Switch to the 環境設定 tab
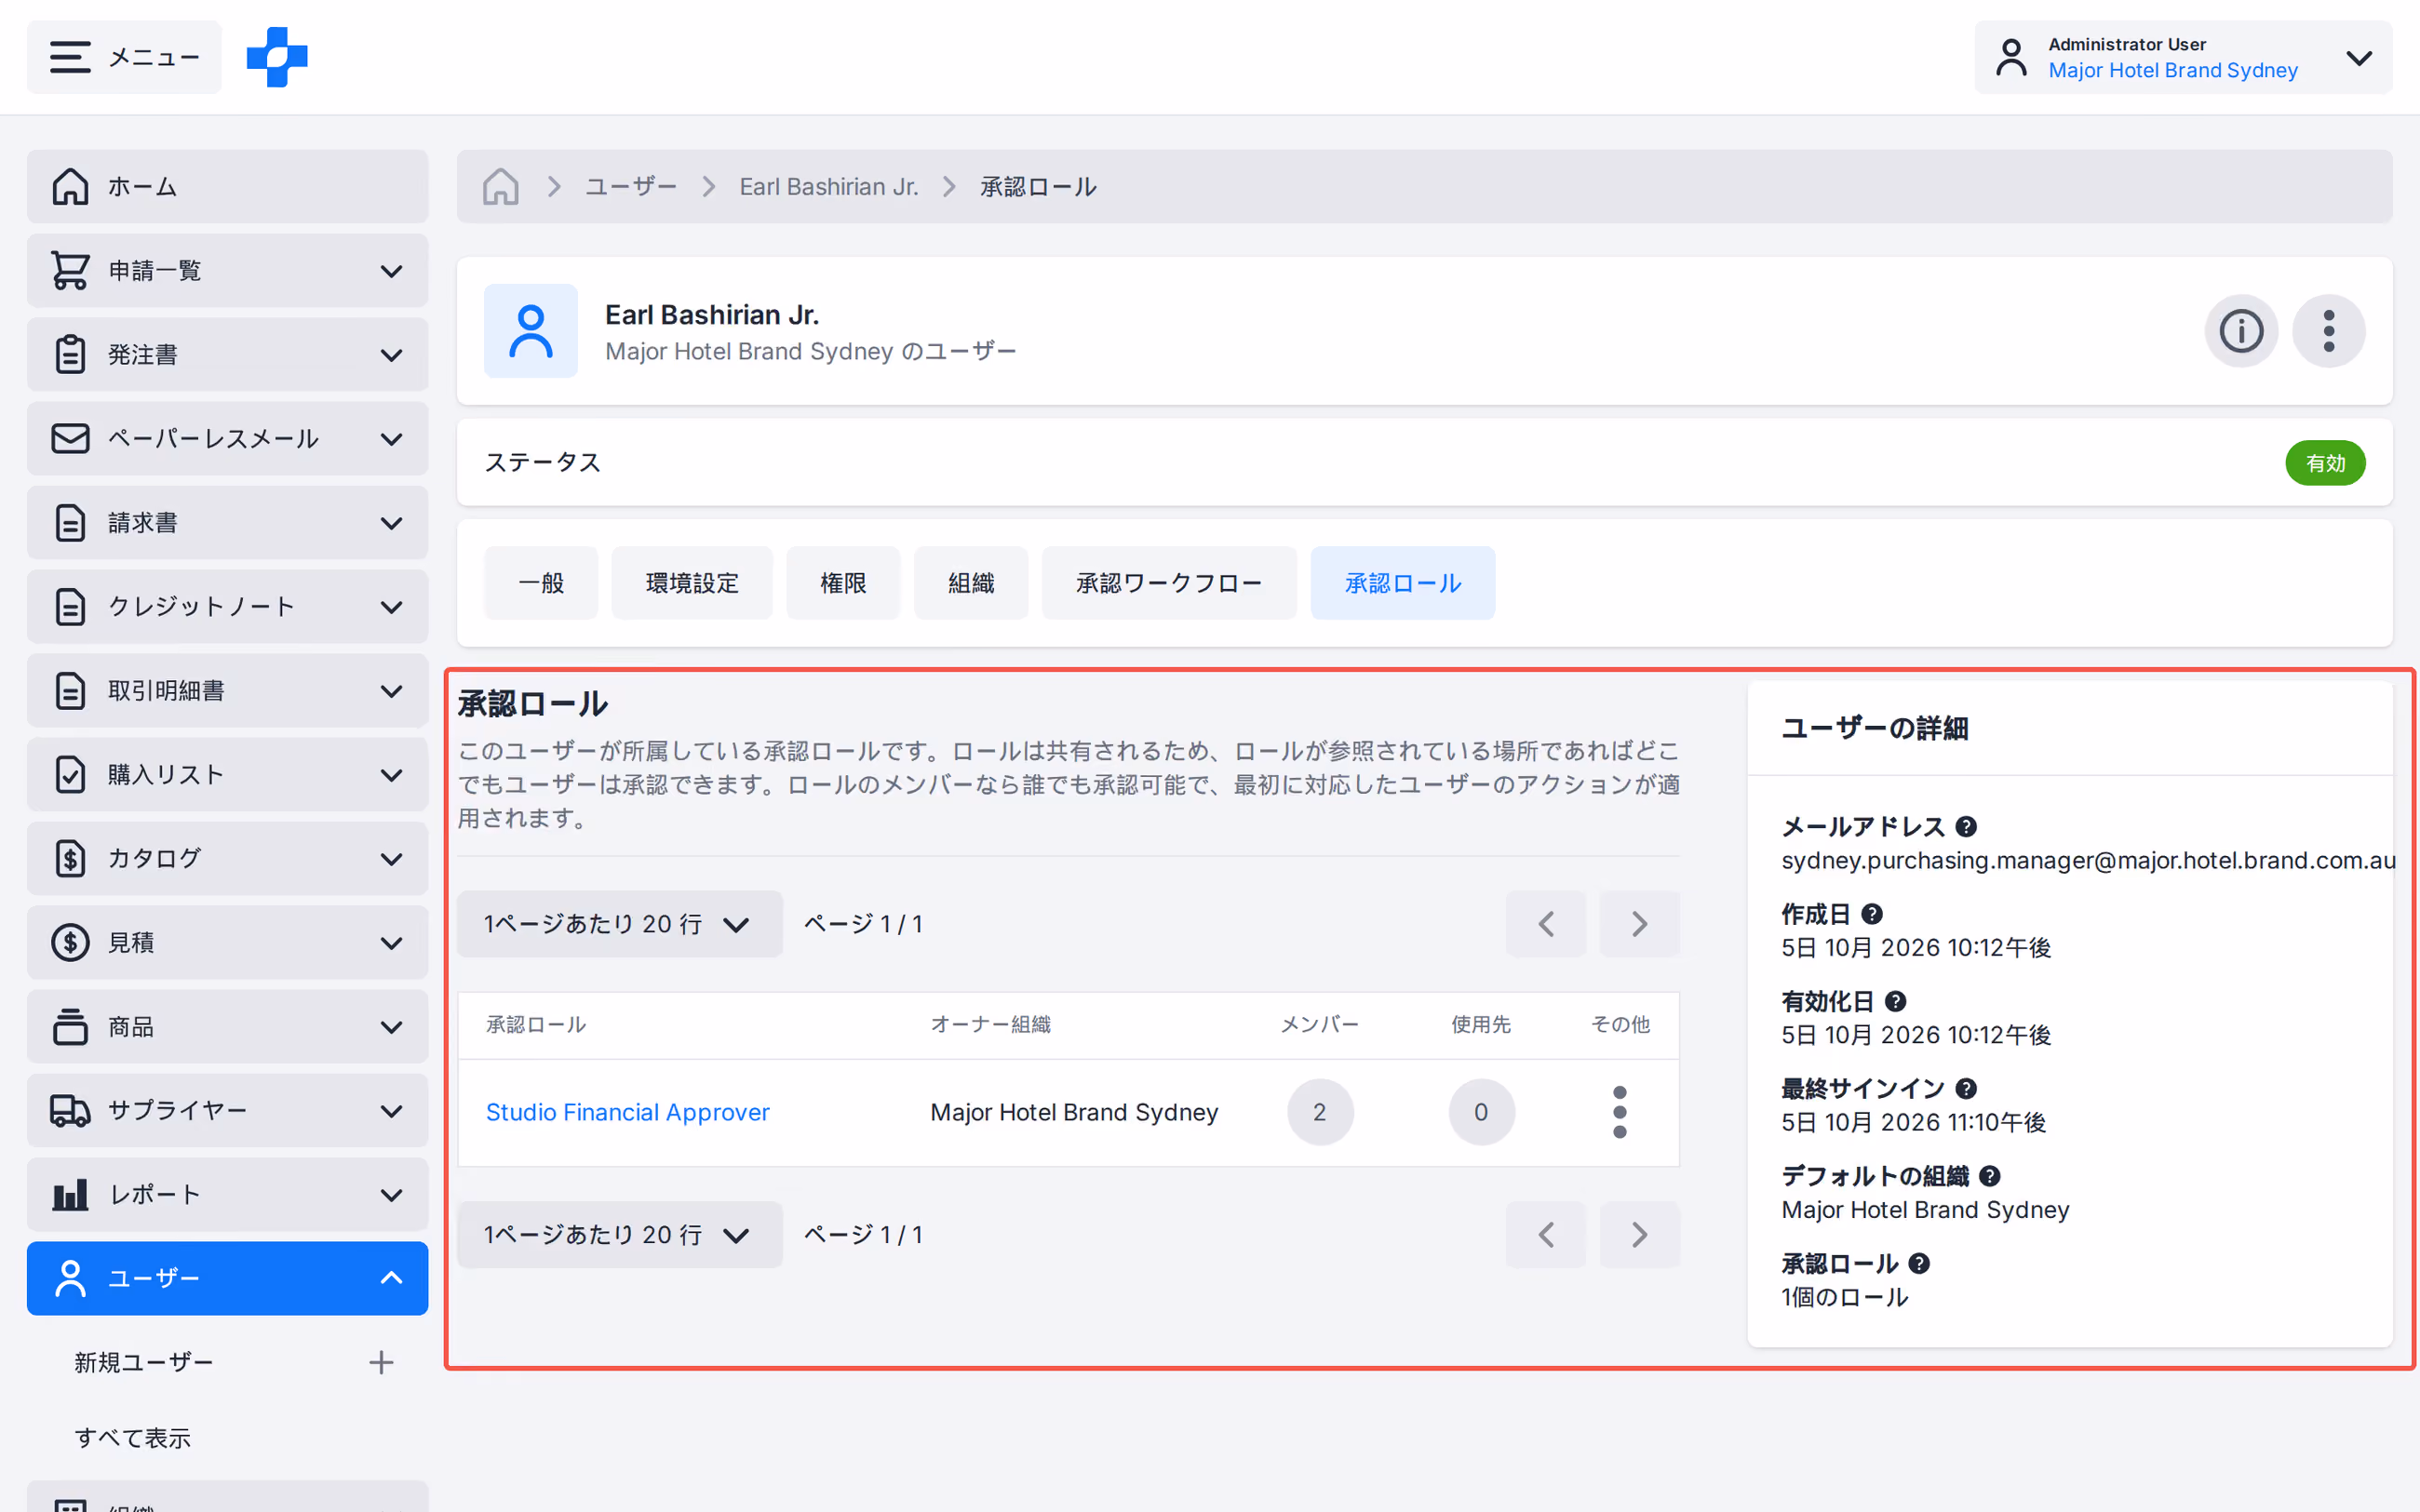The image size is (2420, 1512). point(692,583)
